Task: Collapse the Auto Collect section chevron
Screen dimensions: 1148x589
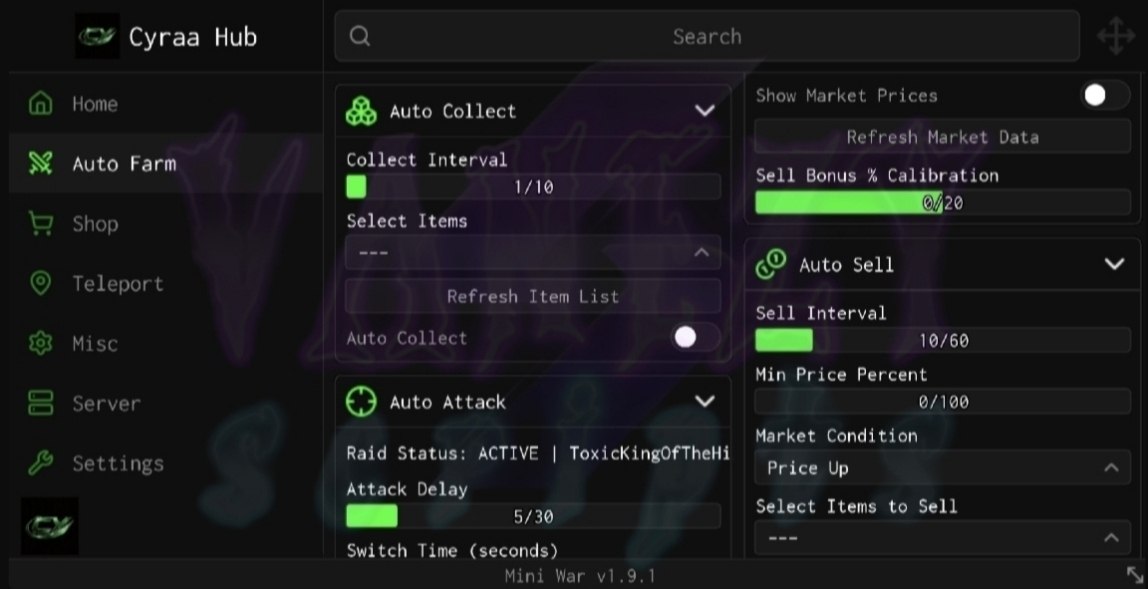Action: pyautogui.click(x=704, y=111)
